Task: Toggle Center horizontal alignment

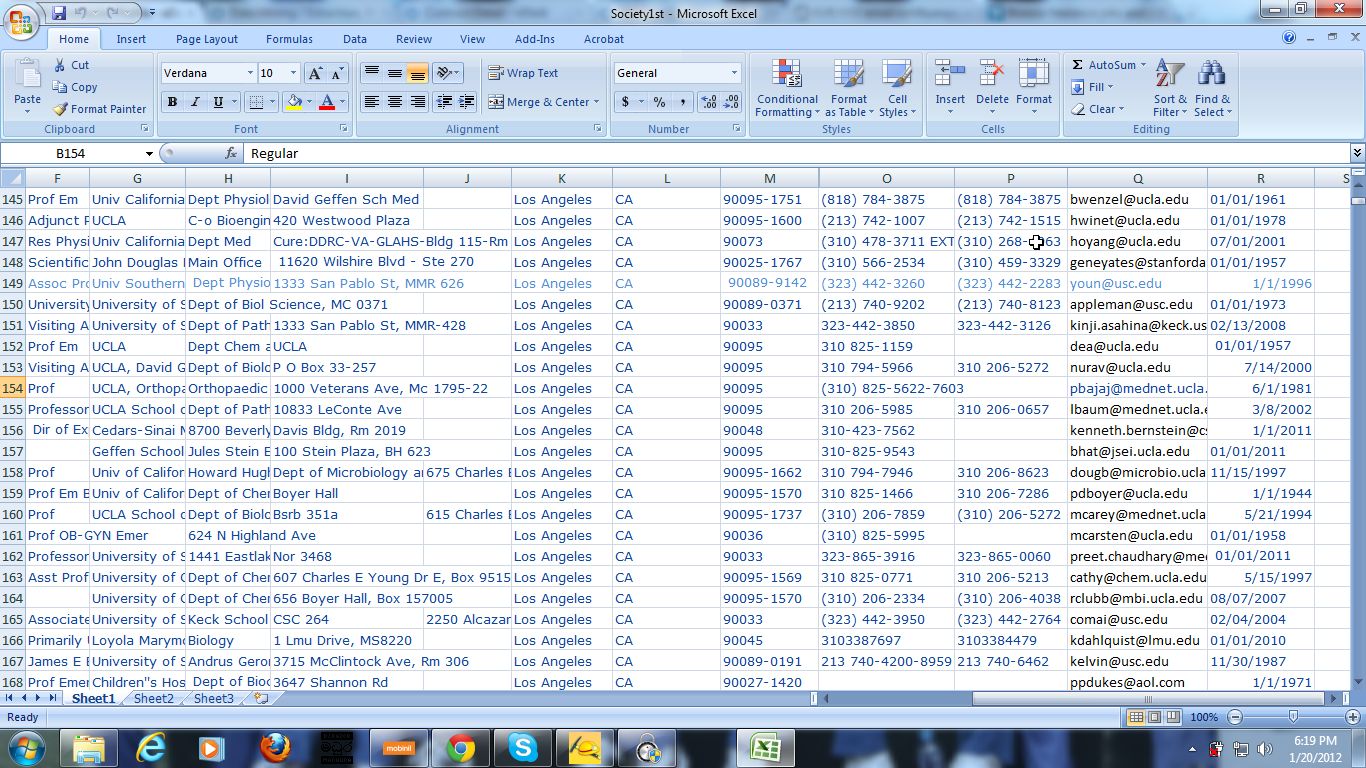Action: [395, 102]
